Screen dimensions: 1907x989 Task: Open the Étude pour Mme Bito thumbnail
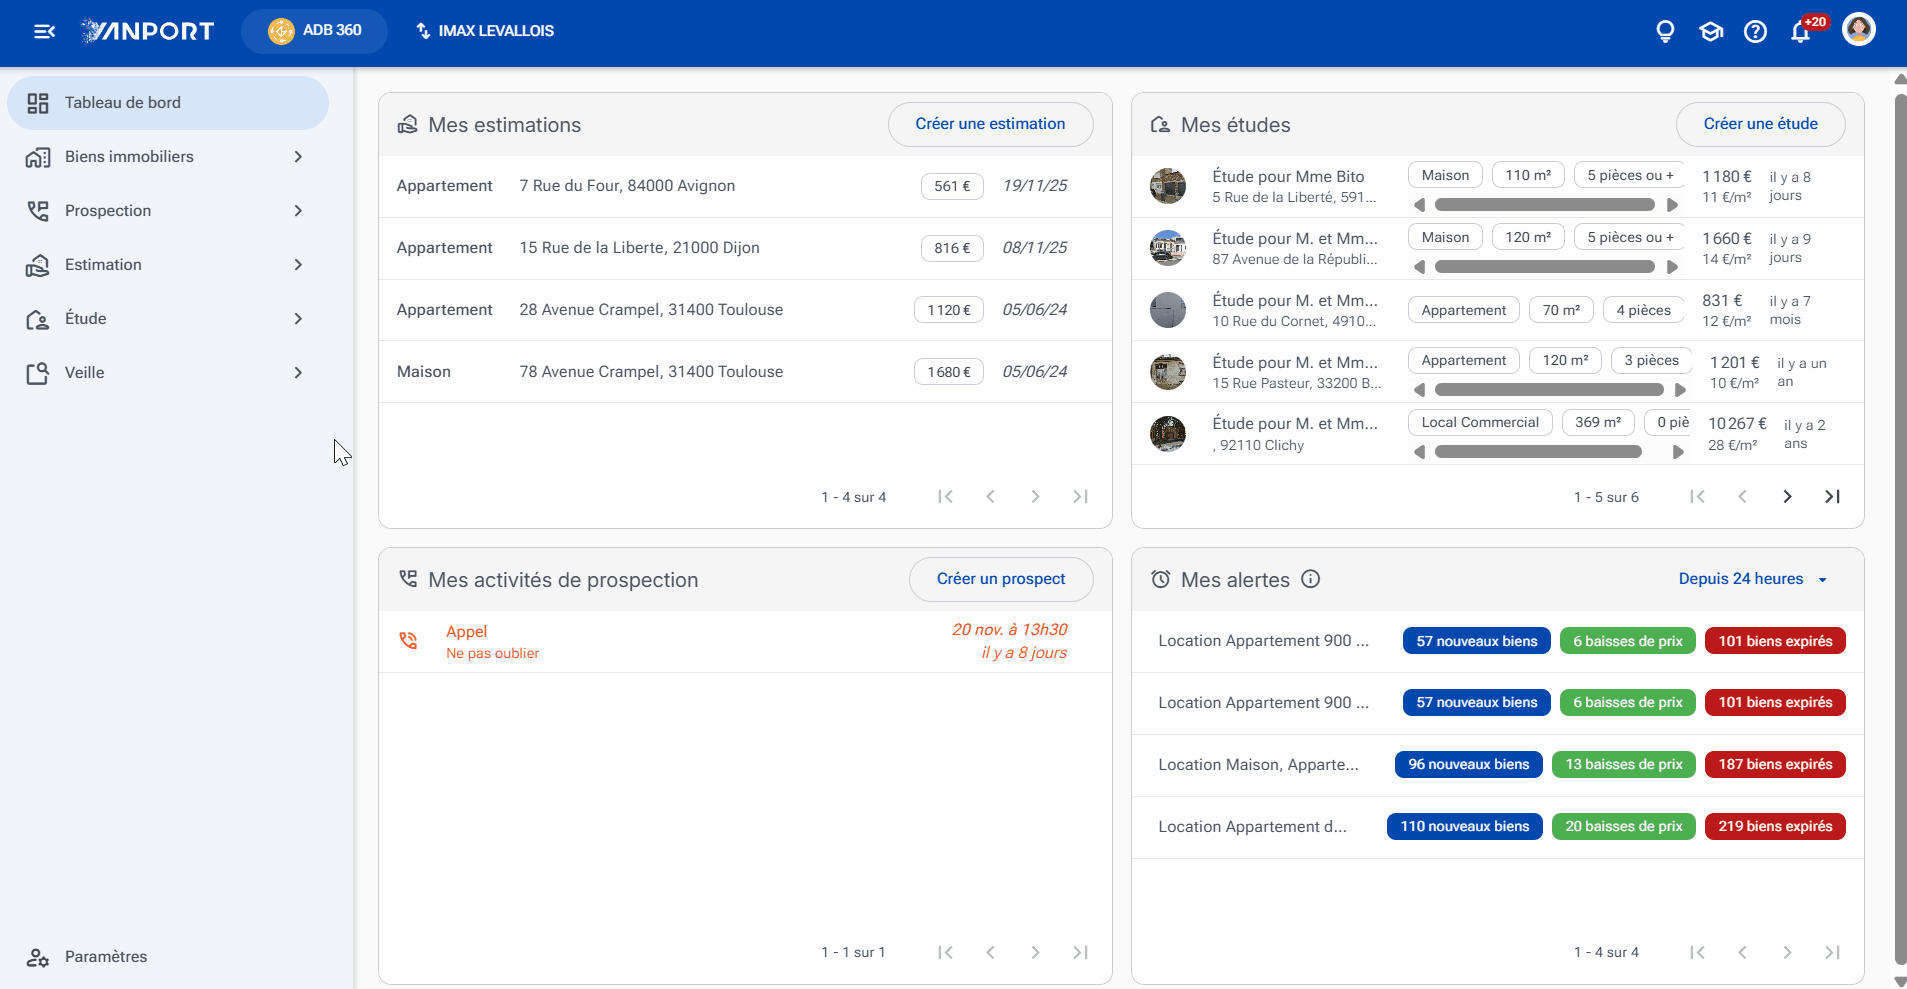click(x=1168, y=186)
